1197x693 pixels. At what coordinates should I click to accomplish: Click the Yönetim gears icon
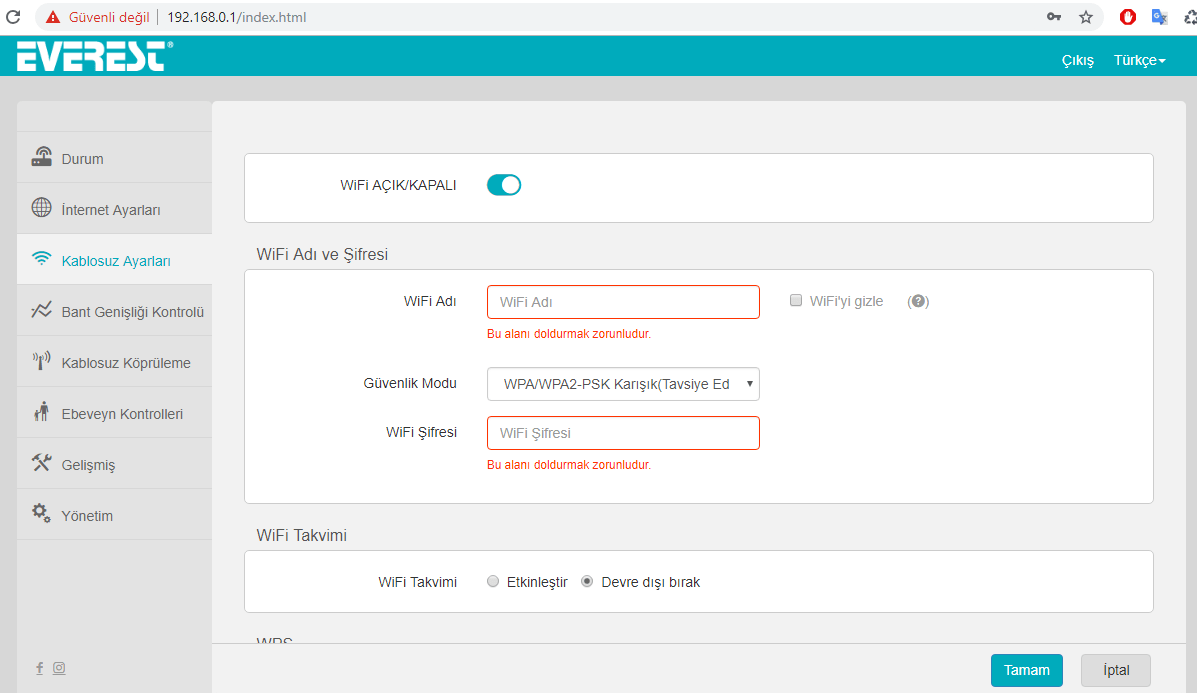pos(41,515)
